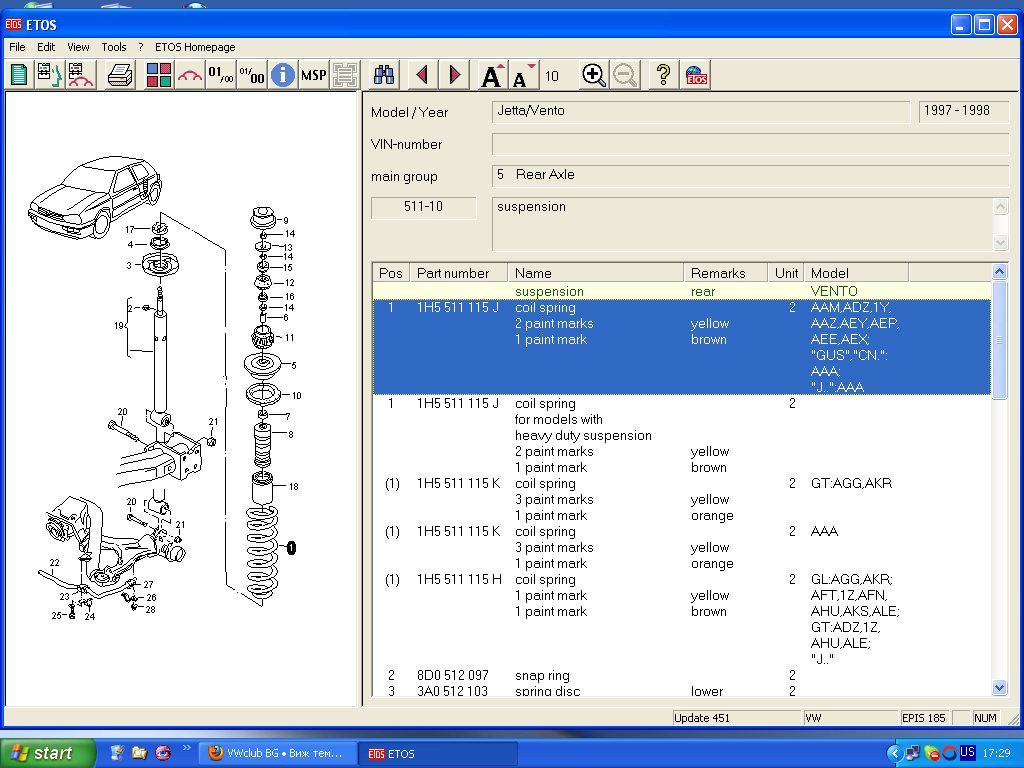1024x768 pixels.
Task: Click the printer icon in toolbar
Action: (120, 75)
